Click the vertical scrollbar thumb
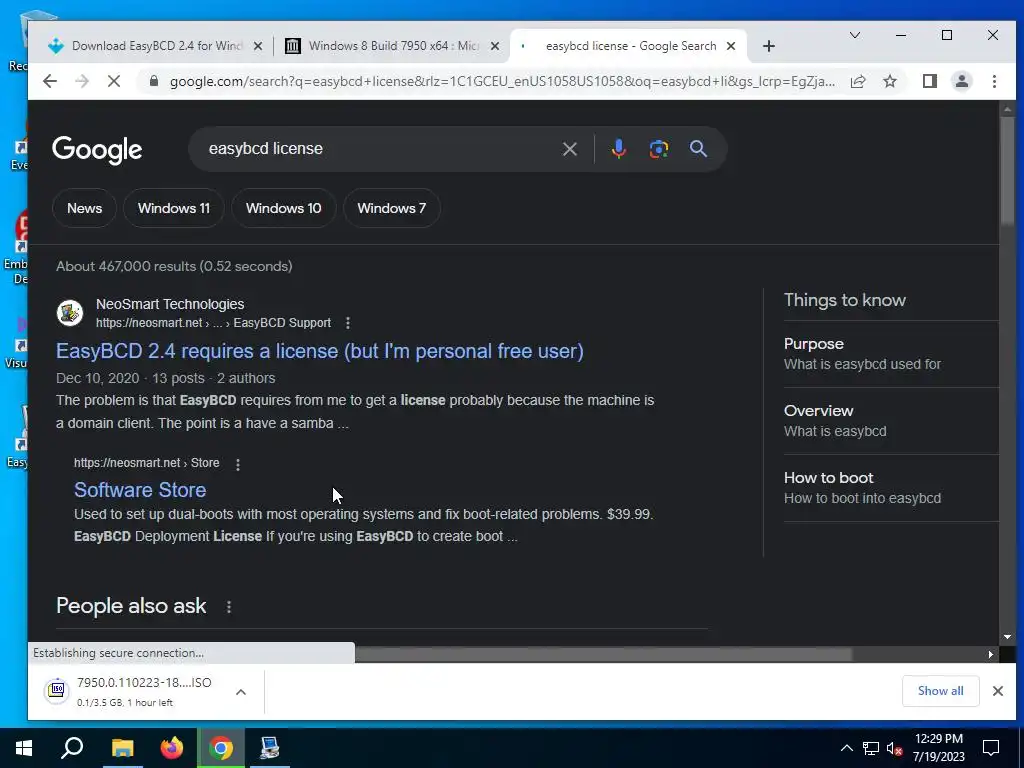 (x=1007, y=172)
